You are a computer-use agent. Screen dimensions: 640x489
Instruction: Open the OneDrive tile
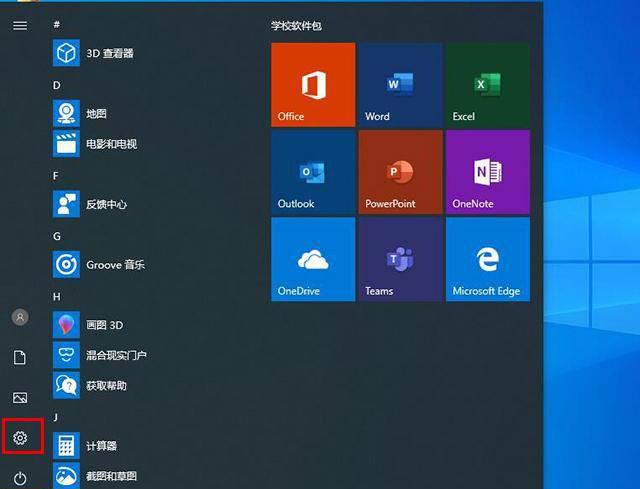click(x=313, y=259)
